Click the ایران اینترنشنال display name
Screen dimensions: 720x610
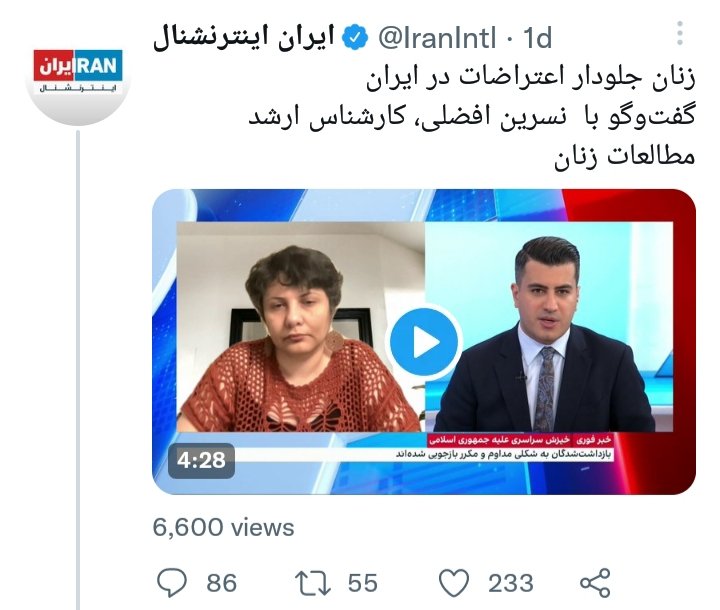[x=244, y=38]
